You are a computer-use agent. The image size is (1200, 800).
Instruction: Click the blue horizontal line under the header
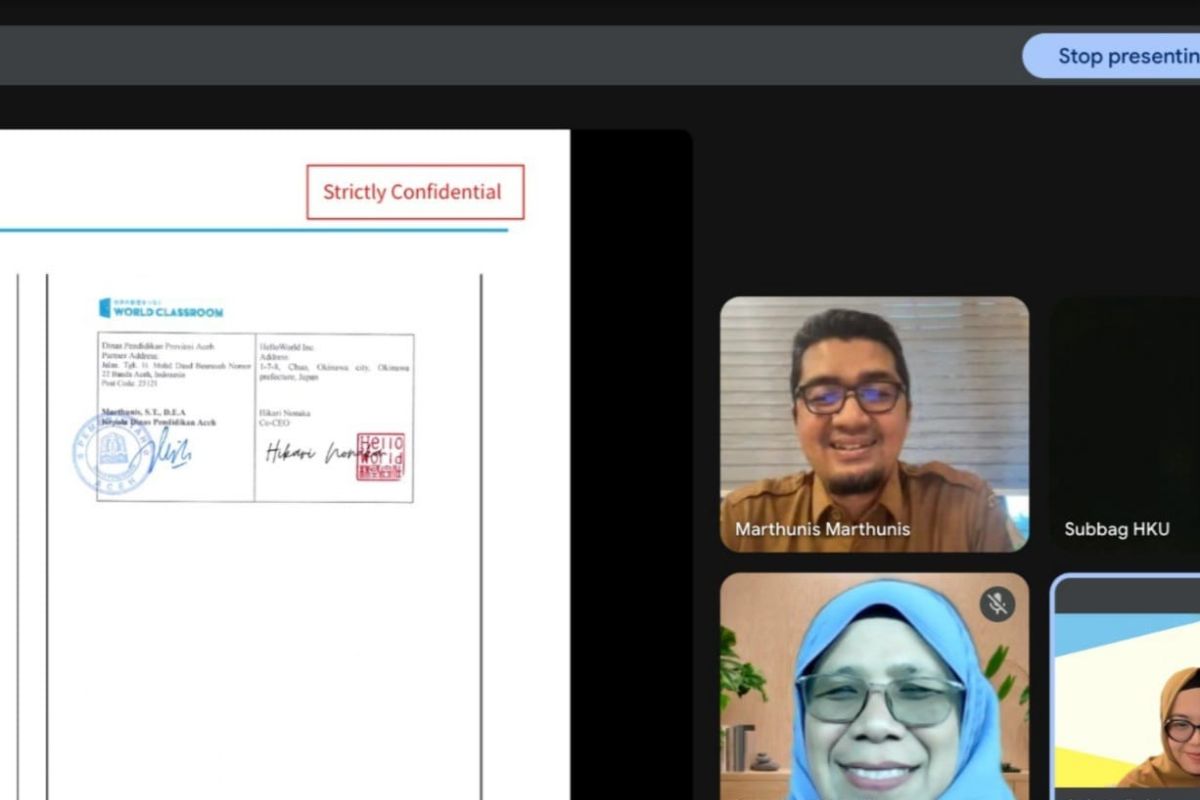click(x=250, y=230)
